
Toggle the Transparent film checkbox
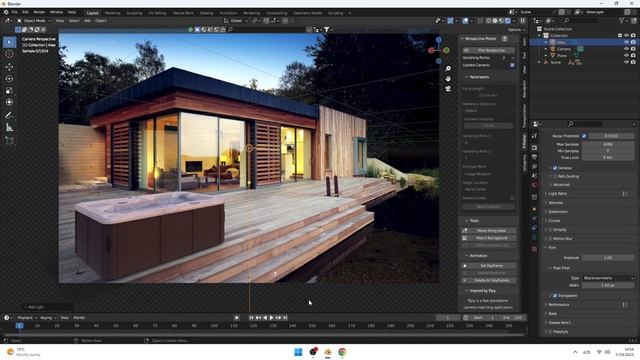[x=555, y=296]
